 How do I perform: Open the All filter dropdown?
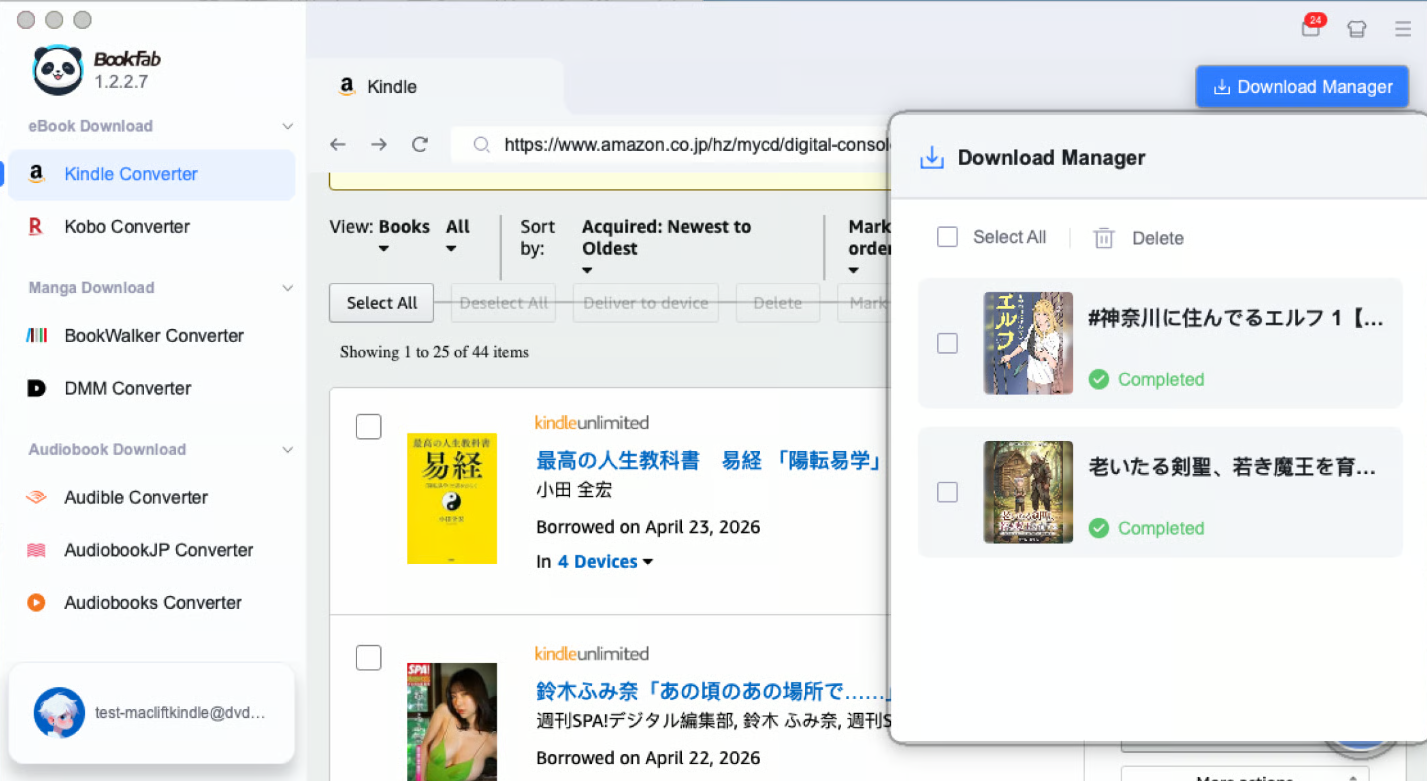(x=458, y=238)
